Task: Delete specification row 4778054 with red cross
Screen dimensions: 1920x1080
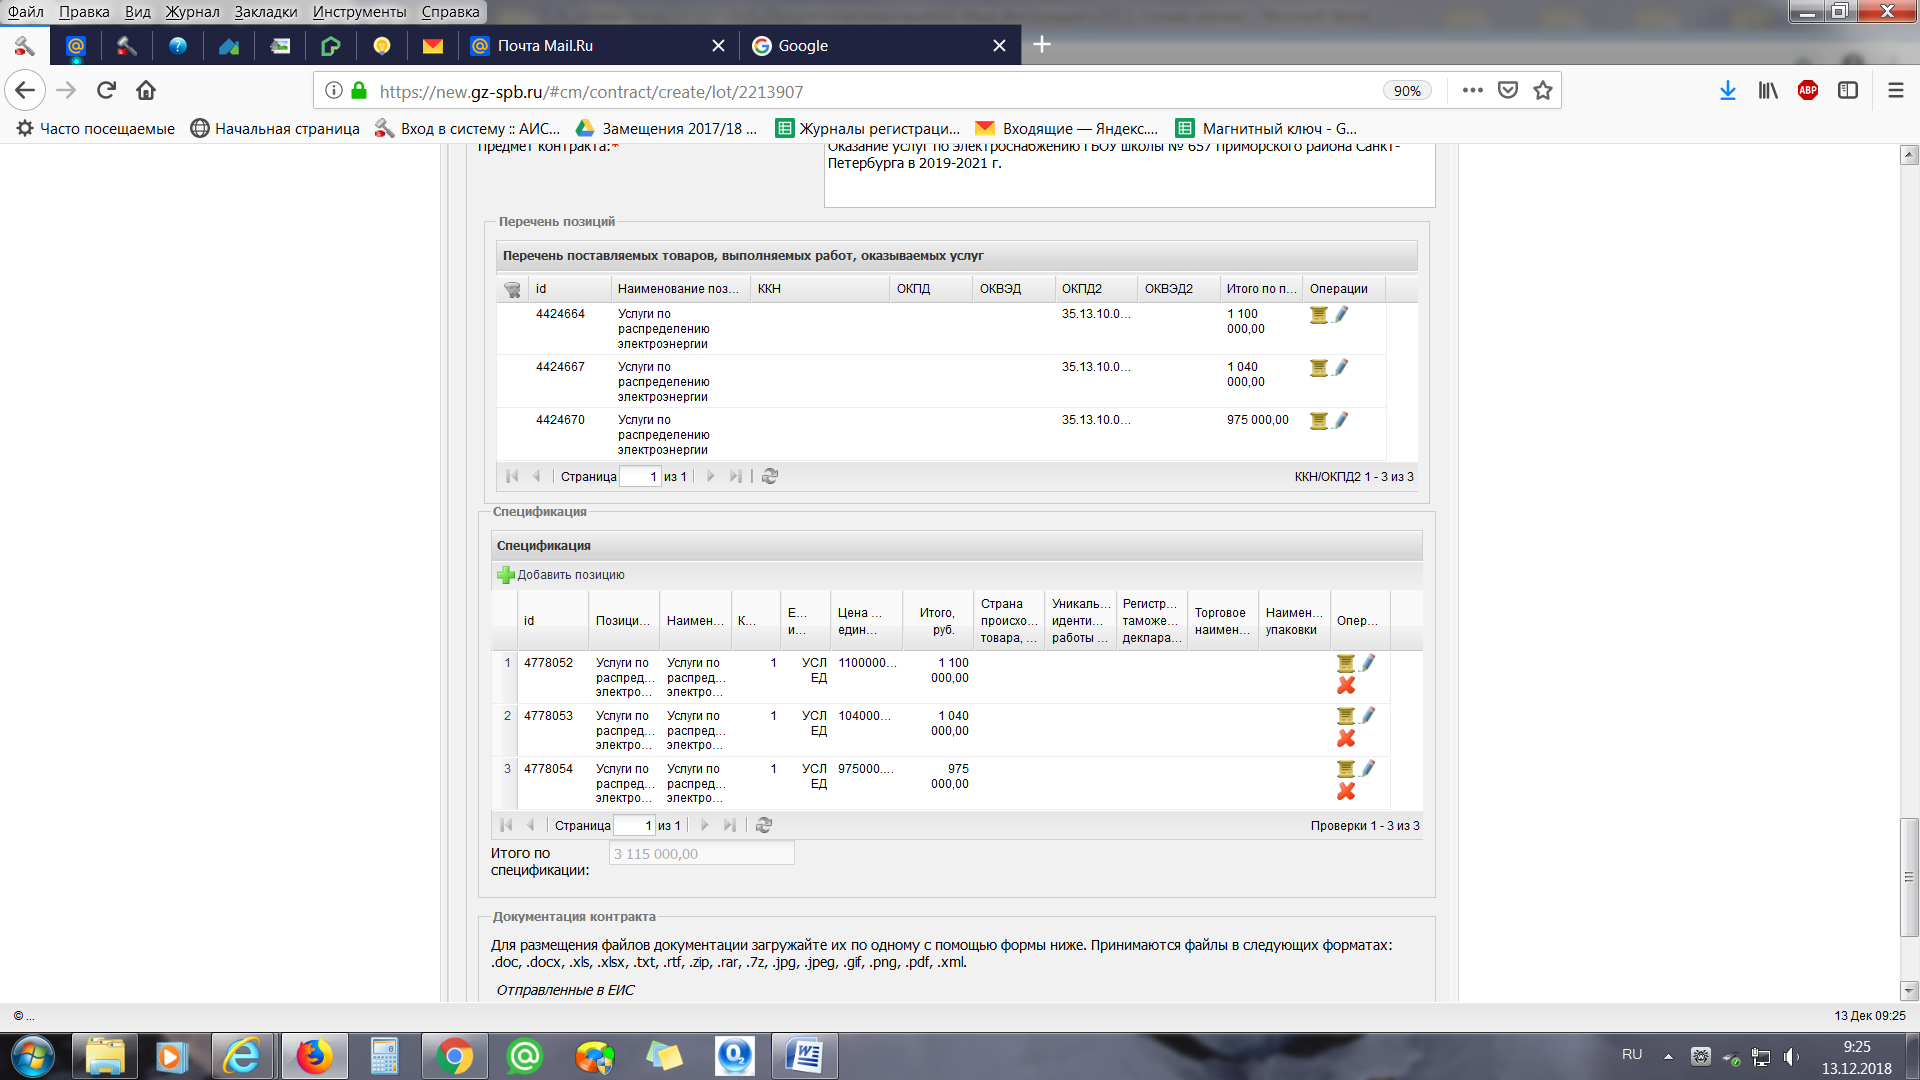Action: point(1346,791)
